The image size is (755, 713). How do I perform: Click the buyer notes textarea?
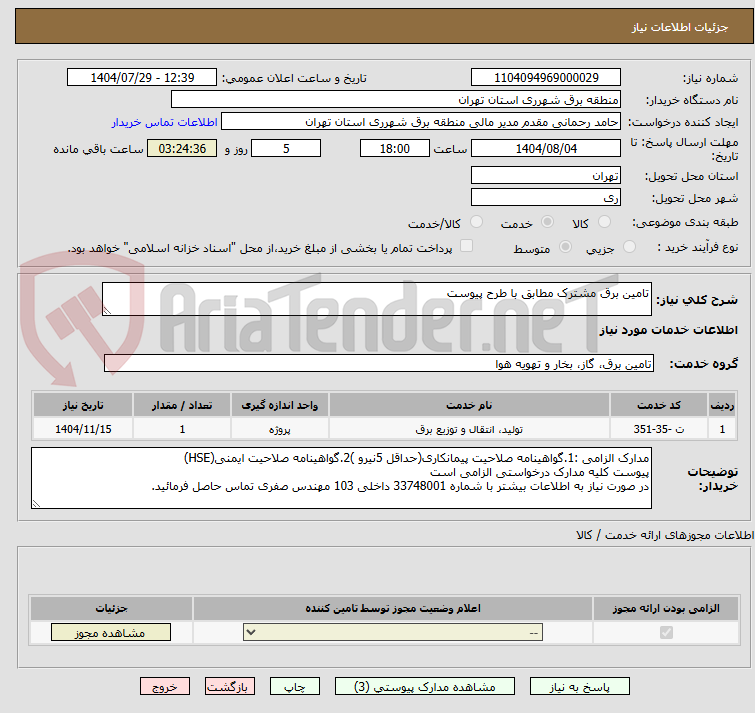[x=341, y=478]
